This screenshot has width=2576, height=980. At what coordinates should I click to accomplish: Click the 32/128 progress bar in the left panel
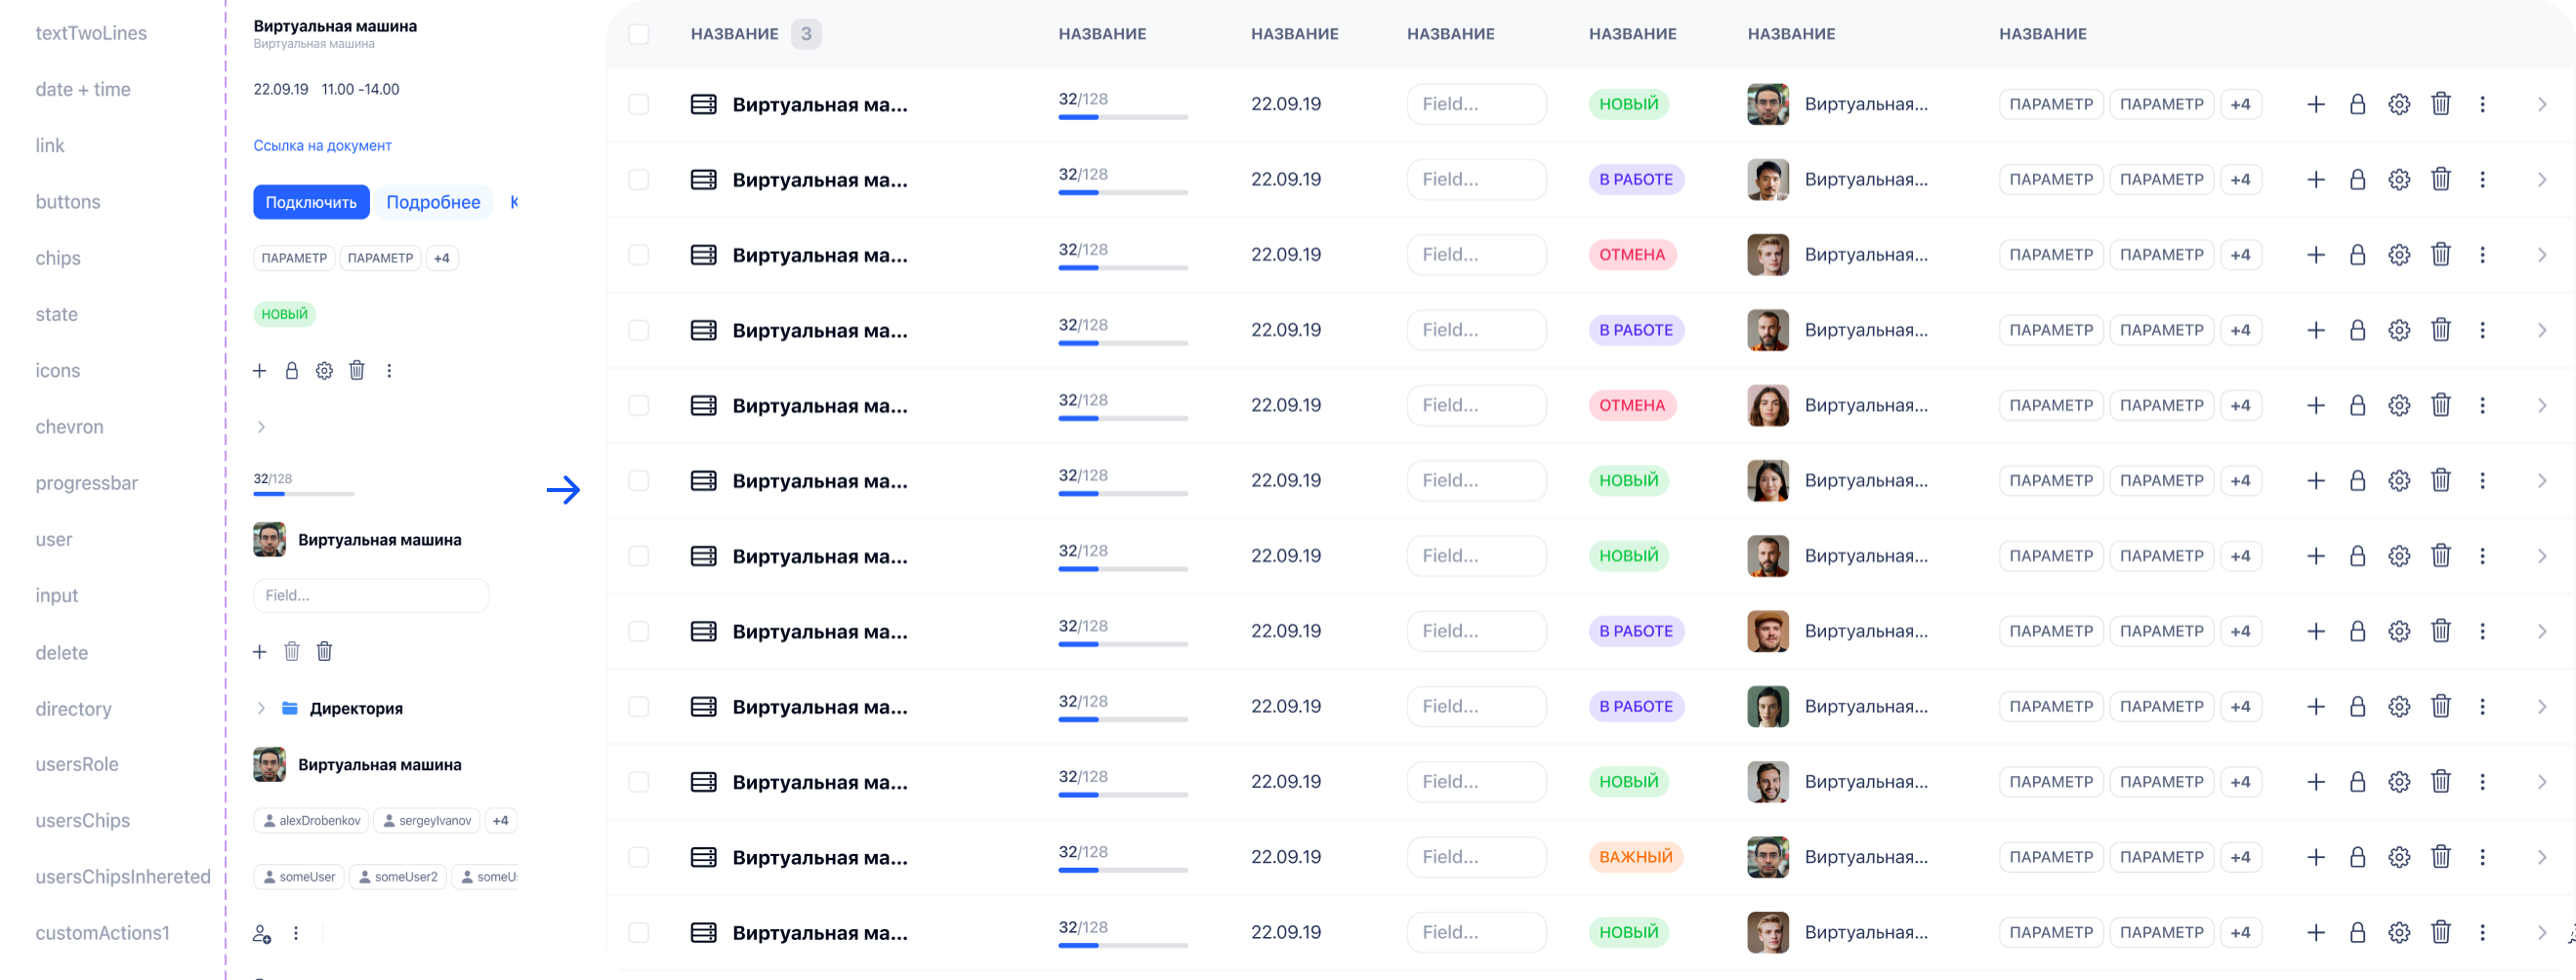[x=304, y=493]
